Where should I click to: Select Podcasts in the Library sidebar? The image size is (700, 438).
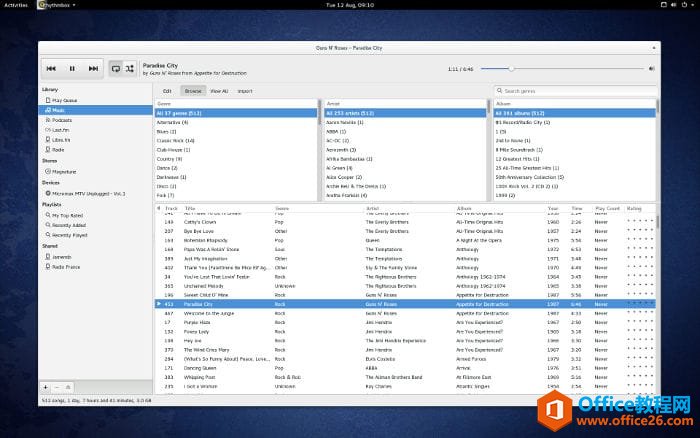click(62, 120)
